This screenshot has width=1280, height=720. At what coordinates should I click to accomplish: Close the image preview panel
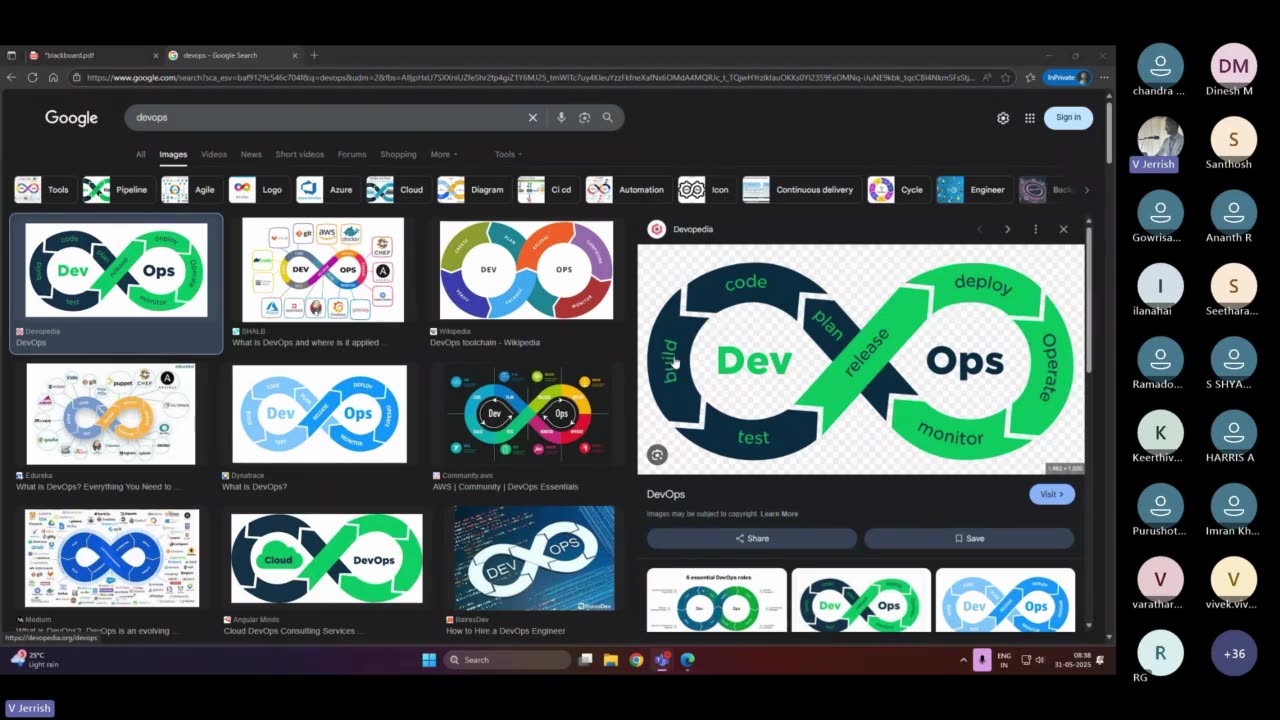pyautogui.click(x=1063, y=229)
